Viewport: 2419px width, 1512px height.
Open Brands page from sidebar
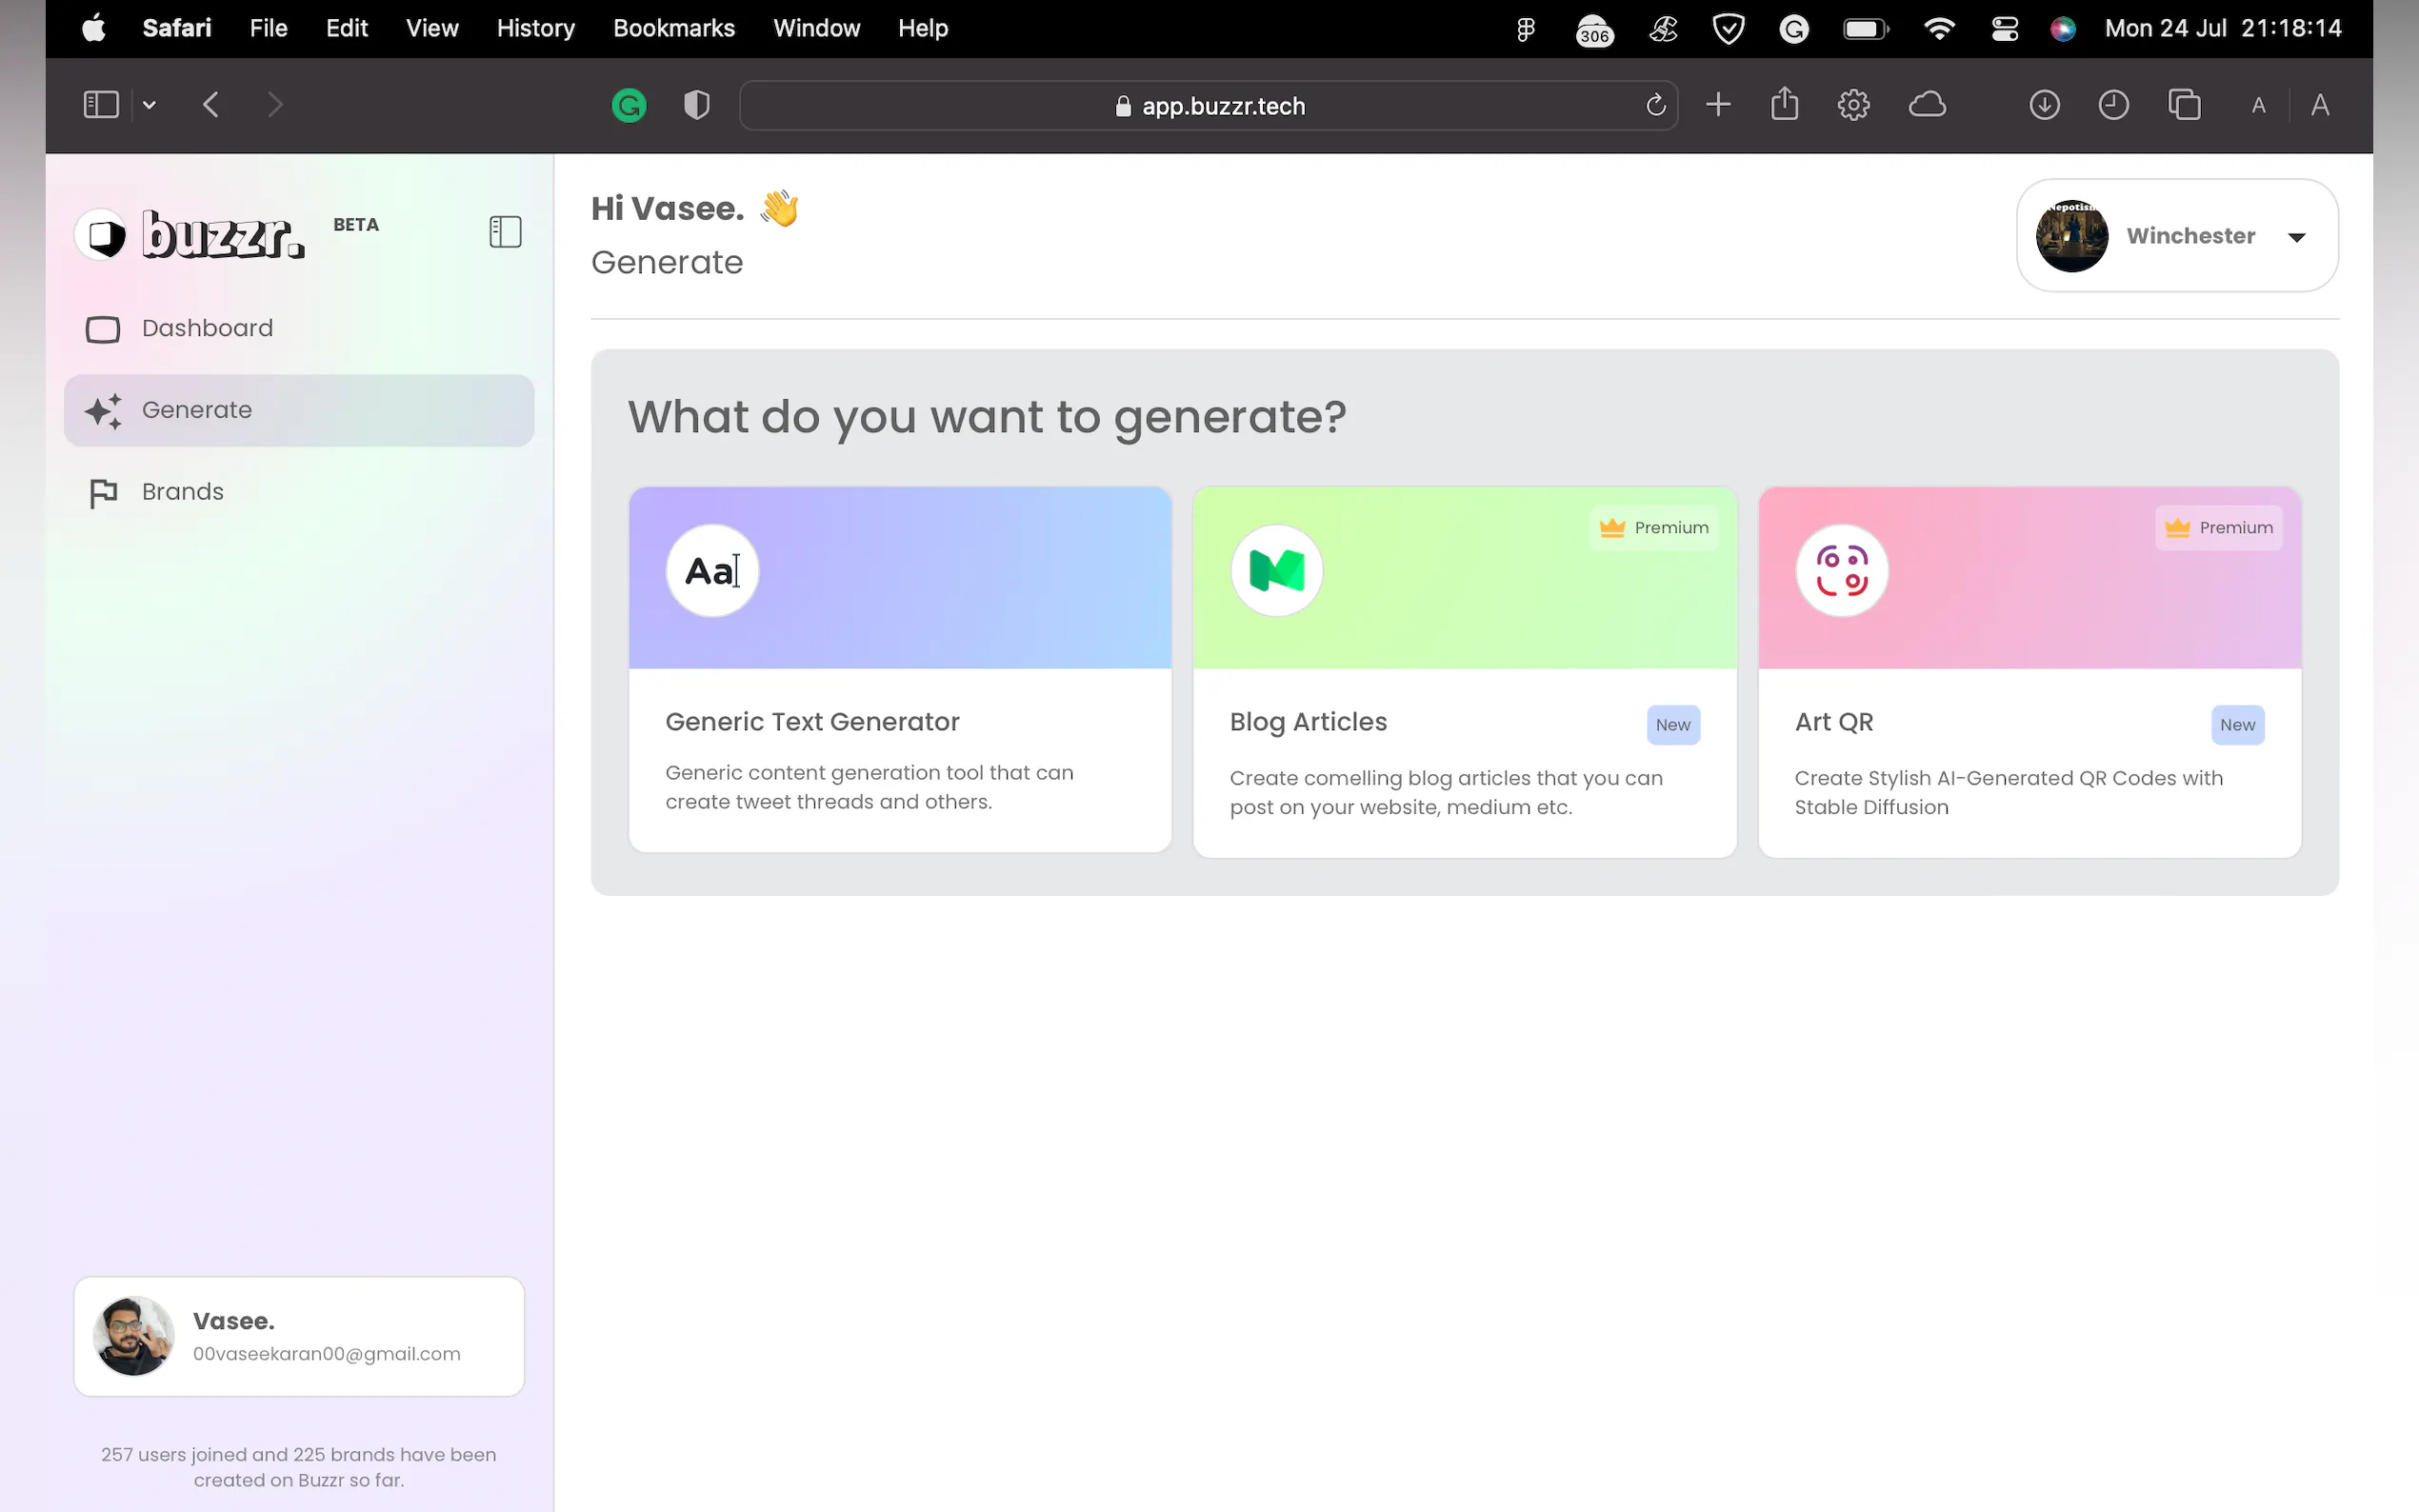[182, 491]
